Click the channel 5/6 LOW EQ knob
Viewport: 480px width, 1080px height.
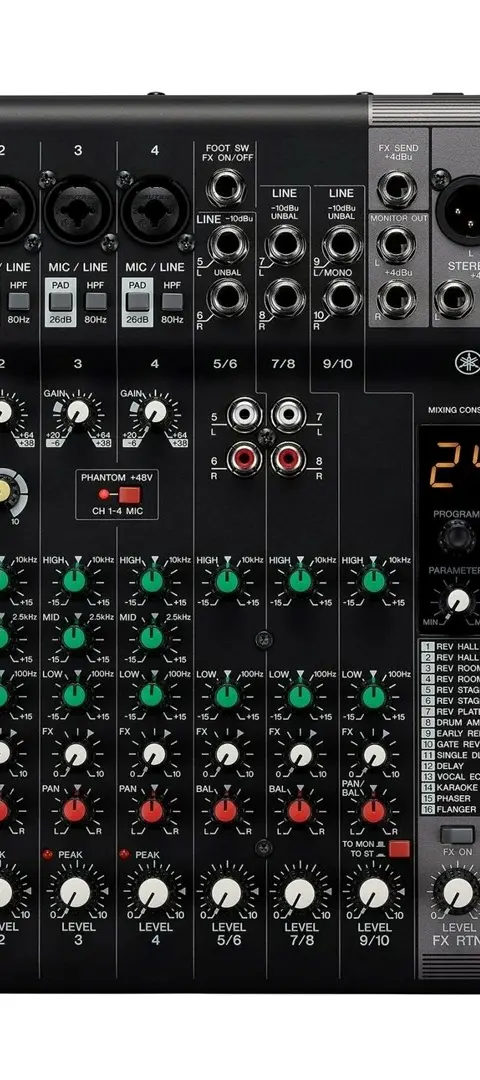pyautogui.click(x=227, y=695)
